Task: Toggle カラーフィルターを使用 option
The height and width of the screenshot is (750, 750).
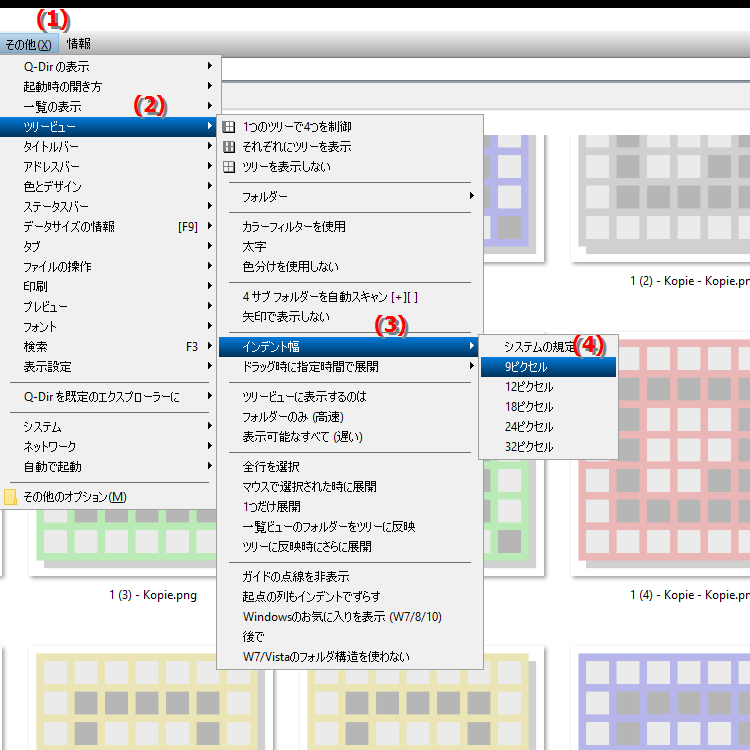Action: (x=350, y=227)
